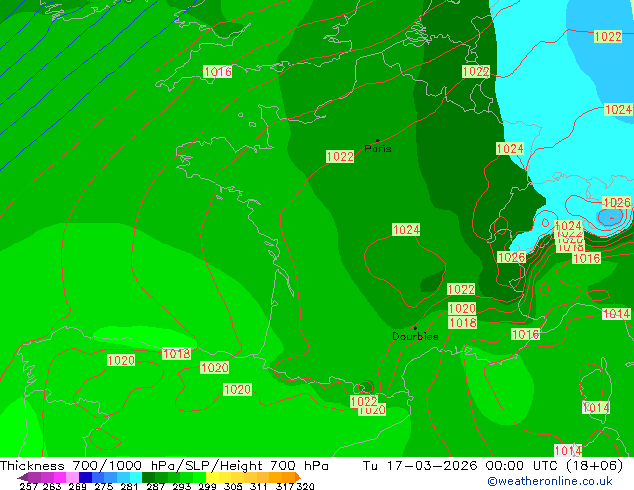Select the 1014 isobar label over Corsica

point(596,408)
